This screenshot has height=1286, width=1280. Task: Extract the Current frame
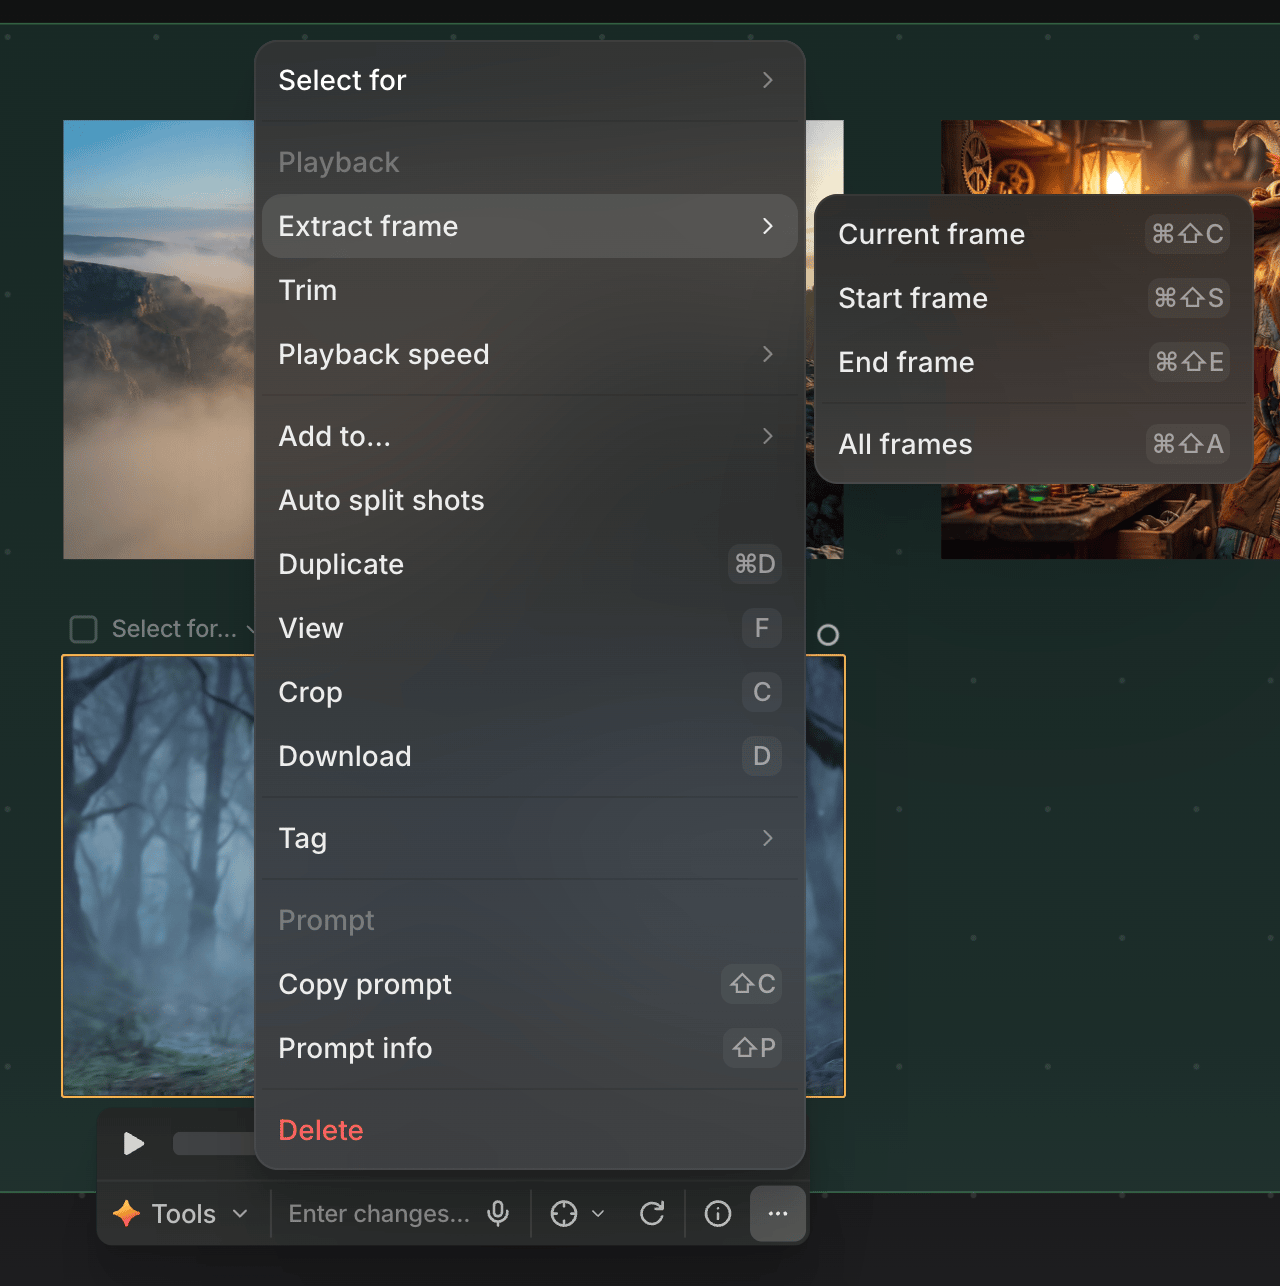click(1034, 234)
